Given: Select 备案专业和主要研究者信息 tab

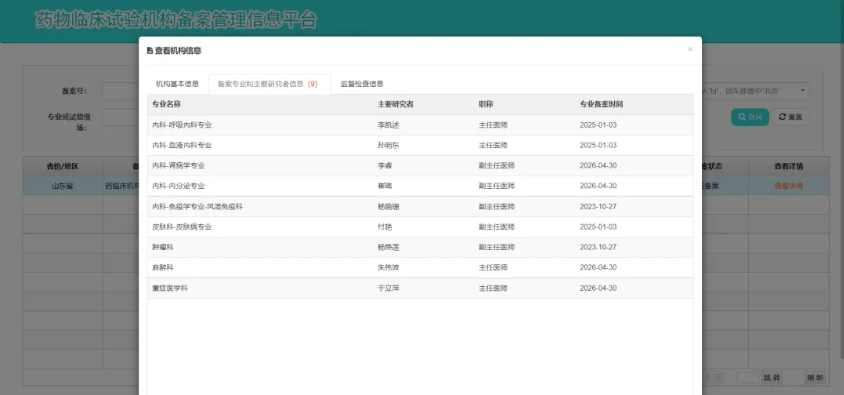Looking at the screenshot, I should (269, 84).
